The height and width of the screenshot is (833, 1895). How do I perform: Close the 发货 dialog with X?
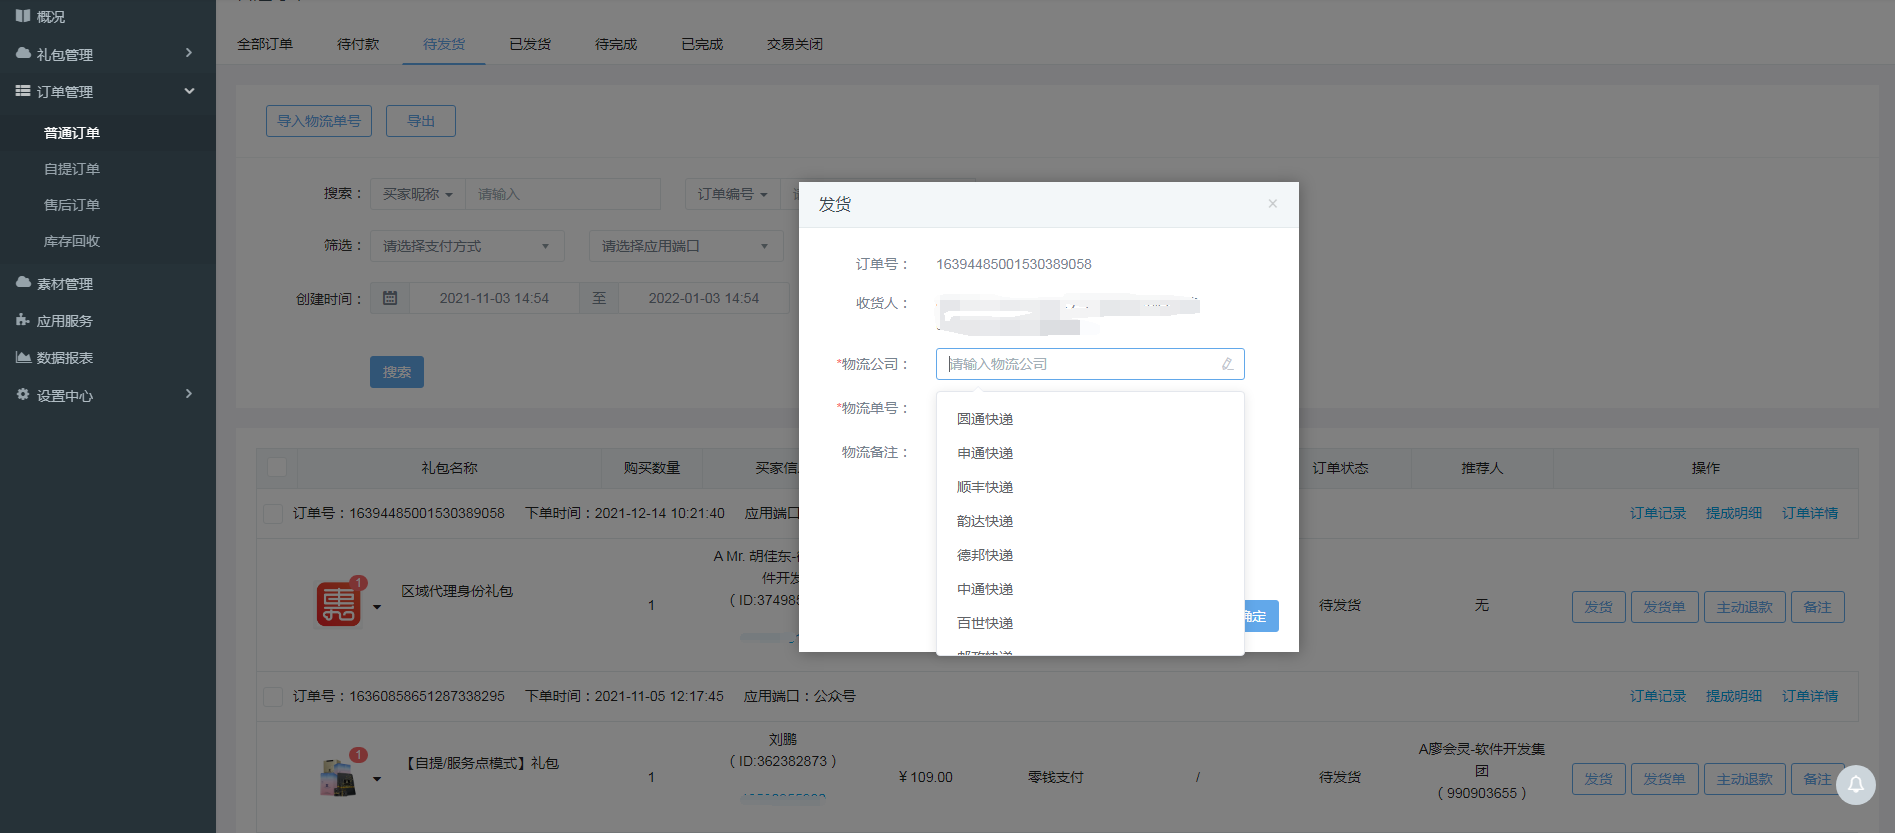[x=1272, y=204]
